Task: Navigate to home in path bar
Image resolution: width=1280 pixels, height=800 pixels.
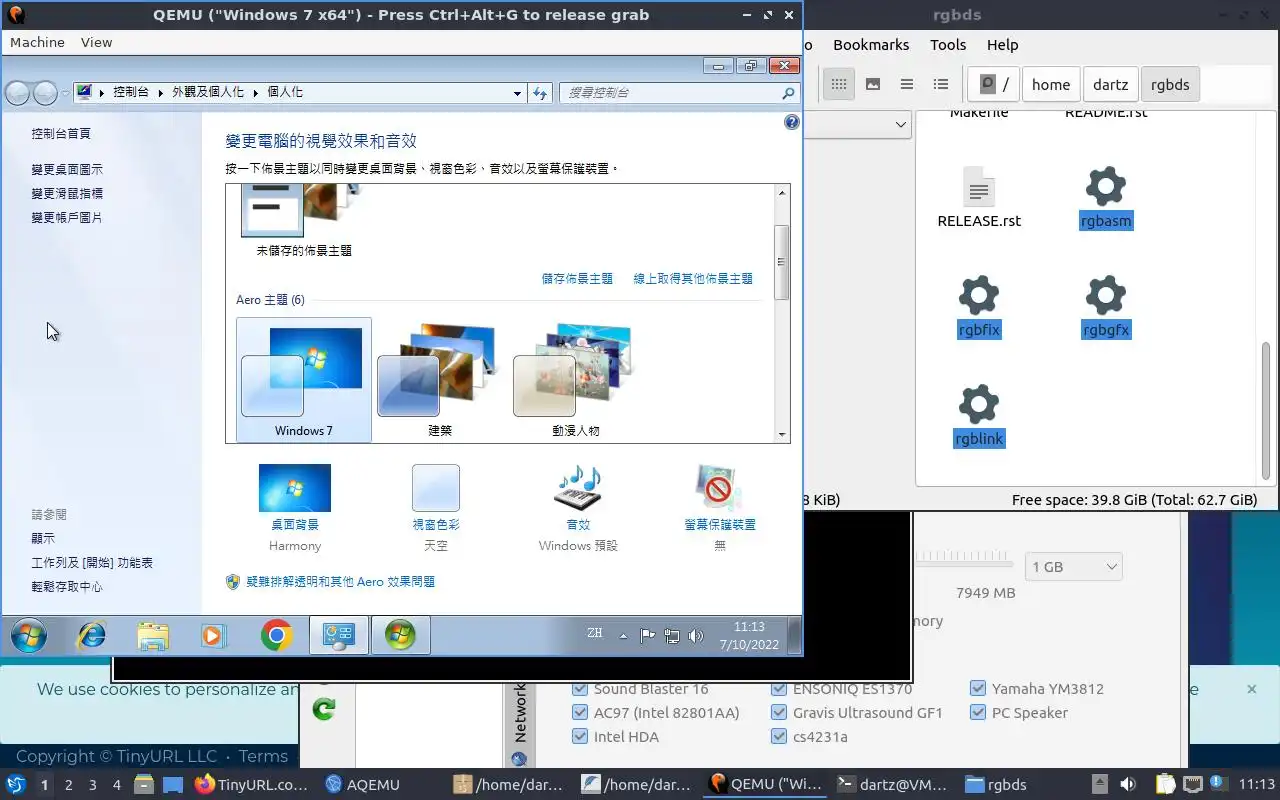Action: click(x=1051, y=84)
